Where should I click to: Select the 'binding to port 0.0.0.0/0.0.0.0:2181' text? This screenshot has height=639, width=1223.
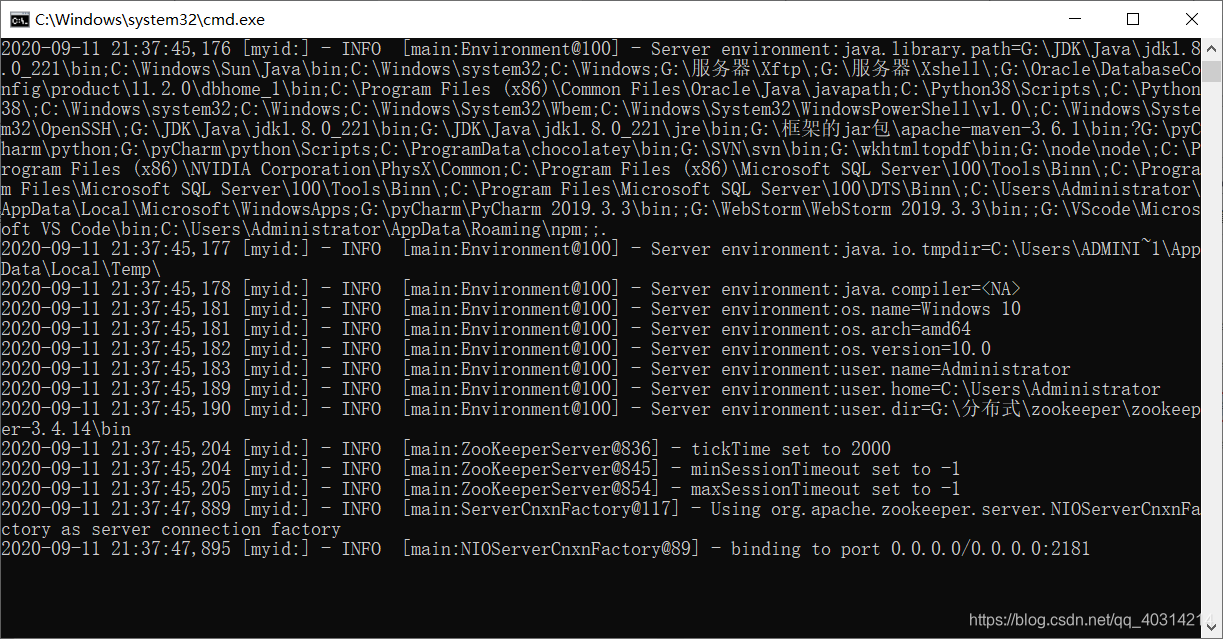point(910,549)
